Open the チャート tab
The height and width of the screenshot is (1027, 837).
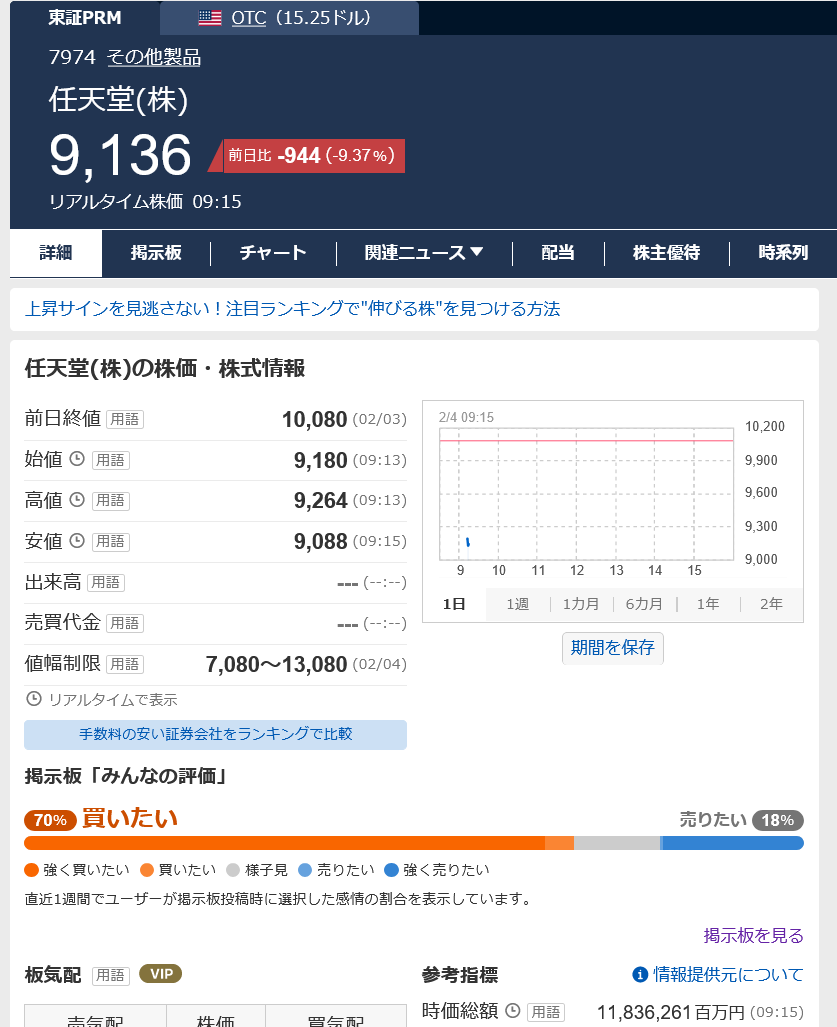pyautogui.click(x=273, y=253)
